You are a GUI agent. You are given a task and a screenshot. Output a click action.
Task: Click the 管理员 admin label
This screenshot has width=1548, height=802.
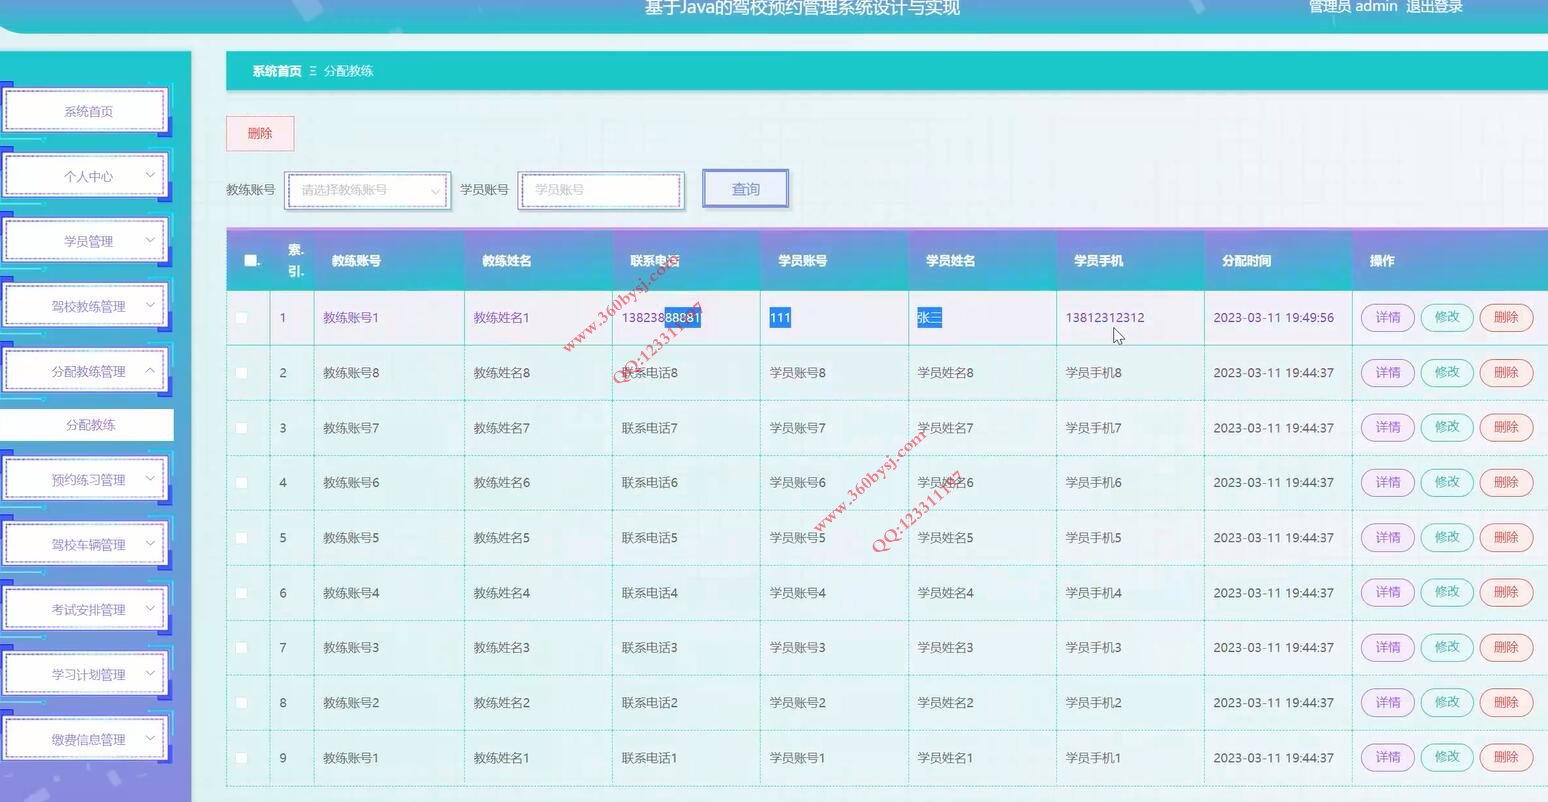click(1353, 7)
